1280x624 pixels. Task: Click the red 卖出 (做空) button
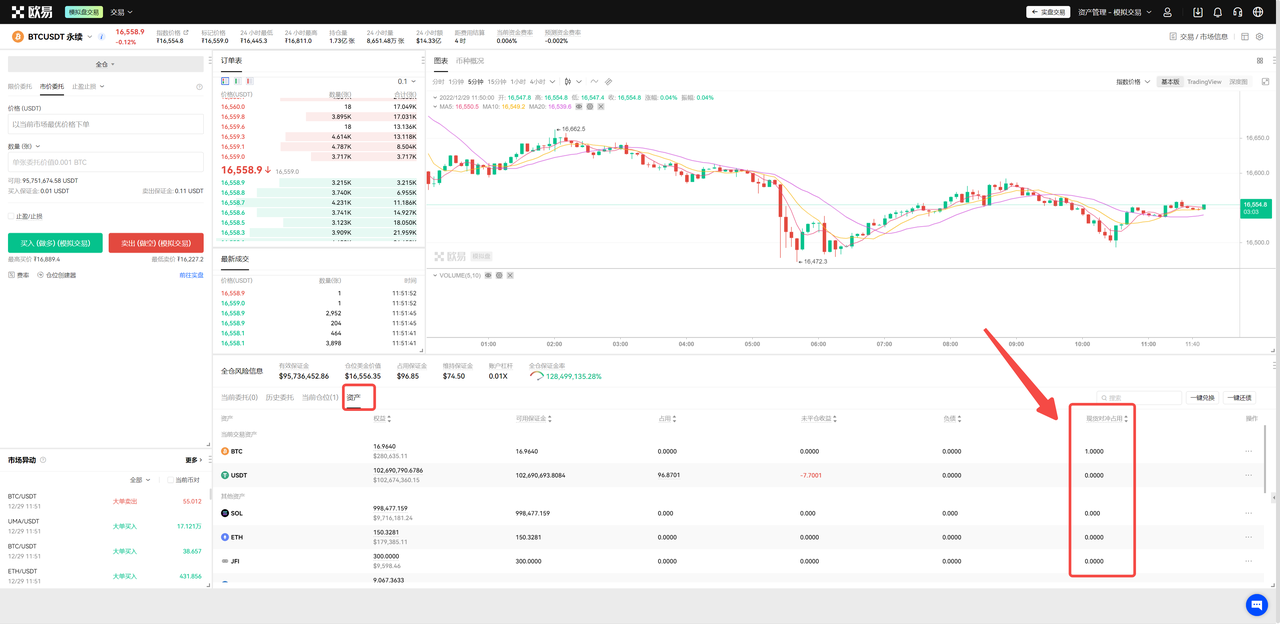coord(156,243)
